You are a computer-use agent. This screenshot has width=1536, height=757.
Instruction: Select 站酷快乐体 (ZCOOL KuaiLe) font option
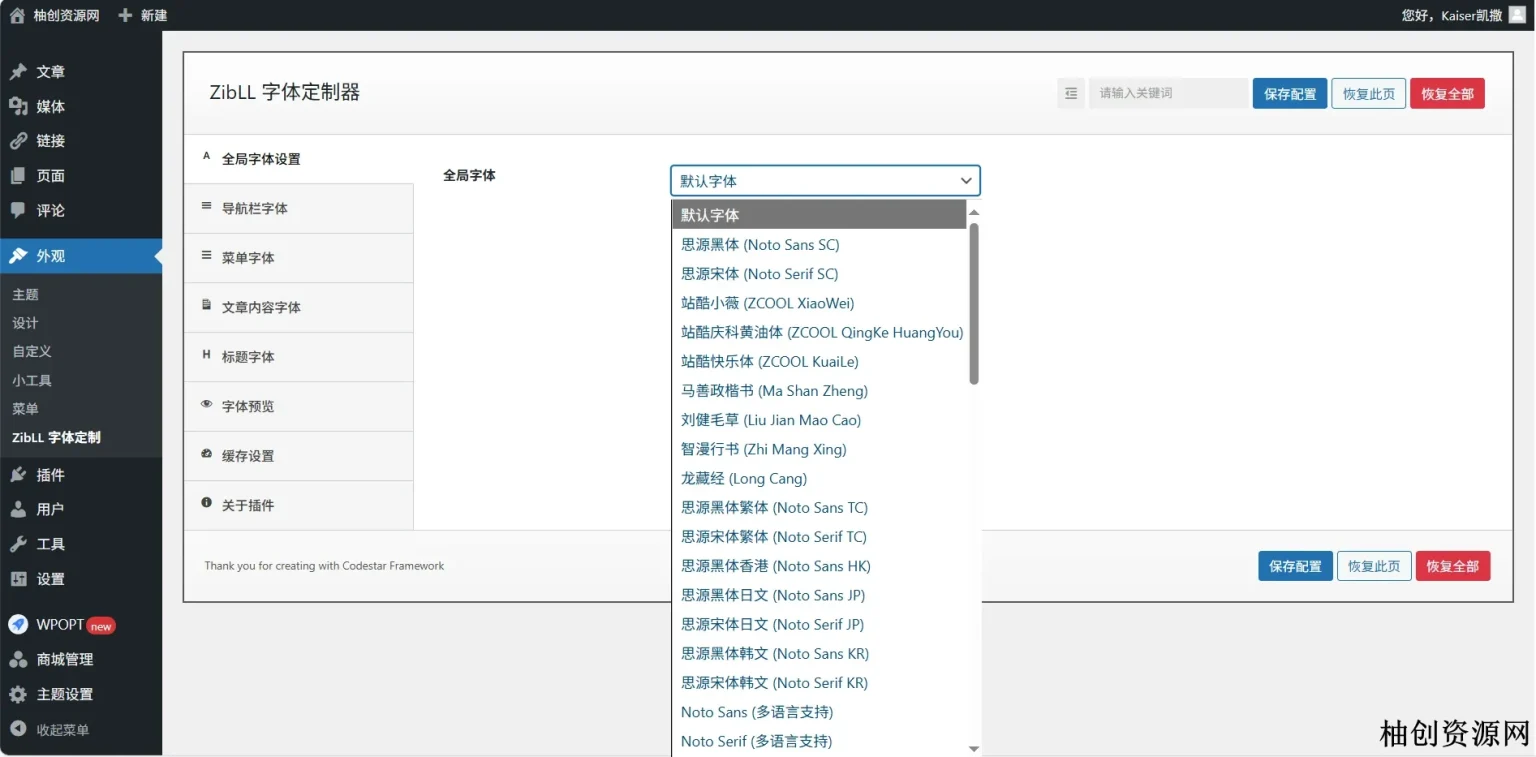769,362
